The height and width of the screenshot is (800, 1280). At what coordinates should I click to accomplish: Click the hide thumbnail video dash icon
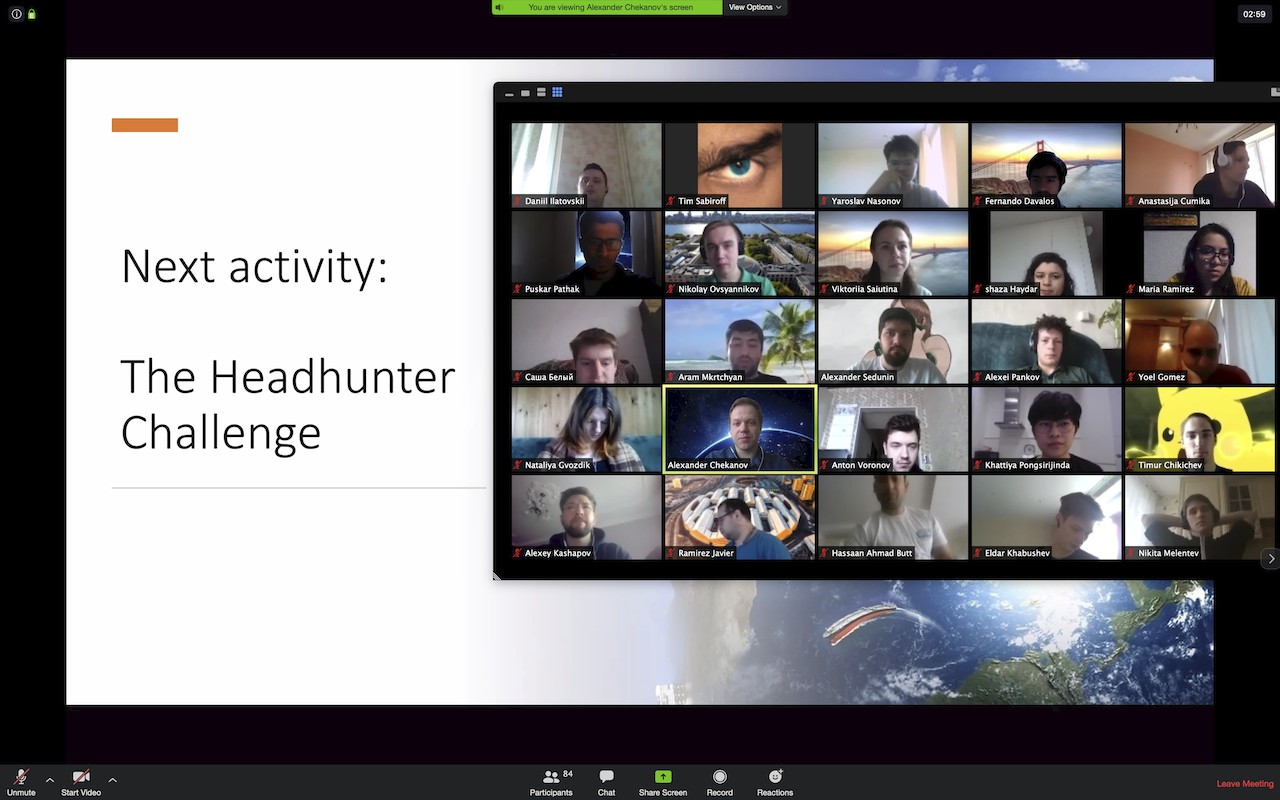pos(509,93)
